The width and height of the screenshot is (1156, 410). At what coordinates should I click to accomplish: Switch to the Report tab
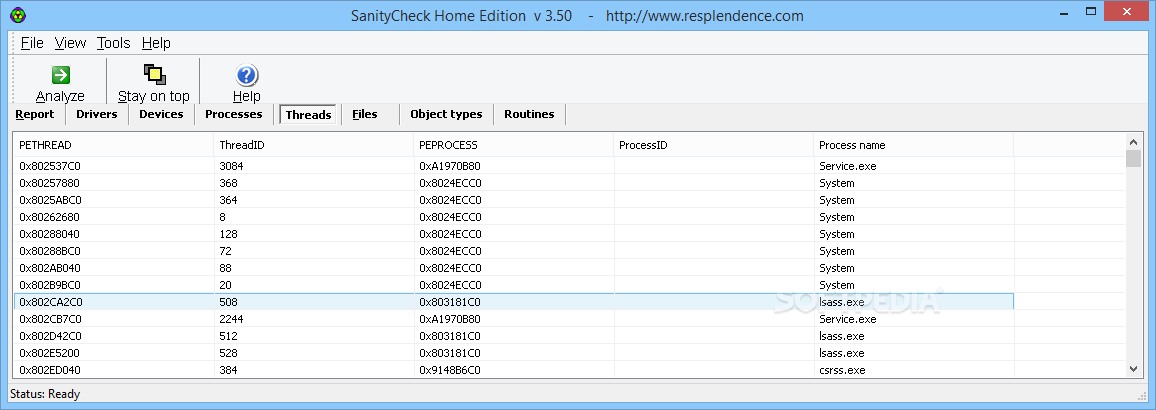point(35,114)
